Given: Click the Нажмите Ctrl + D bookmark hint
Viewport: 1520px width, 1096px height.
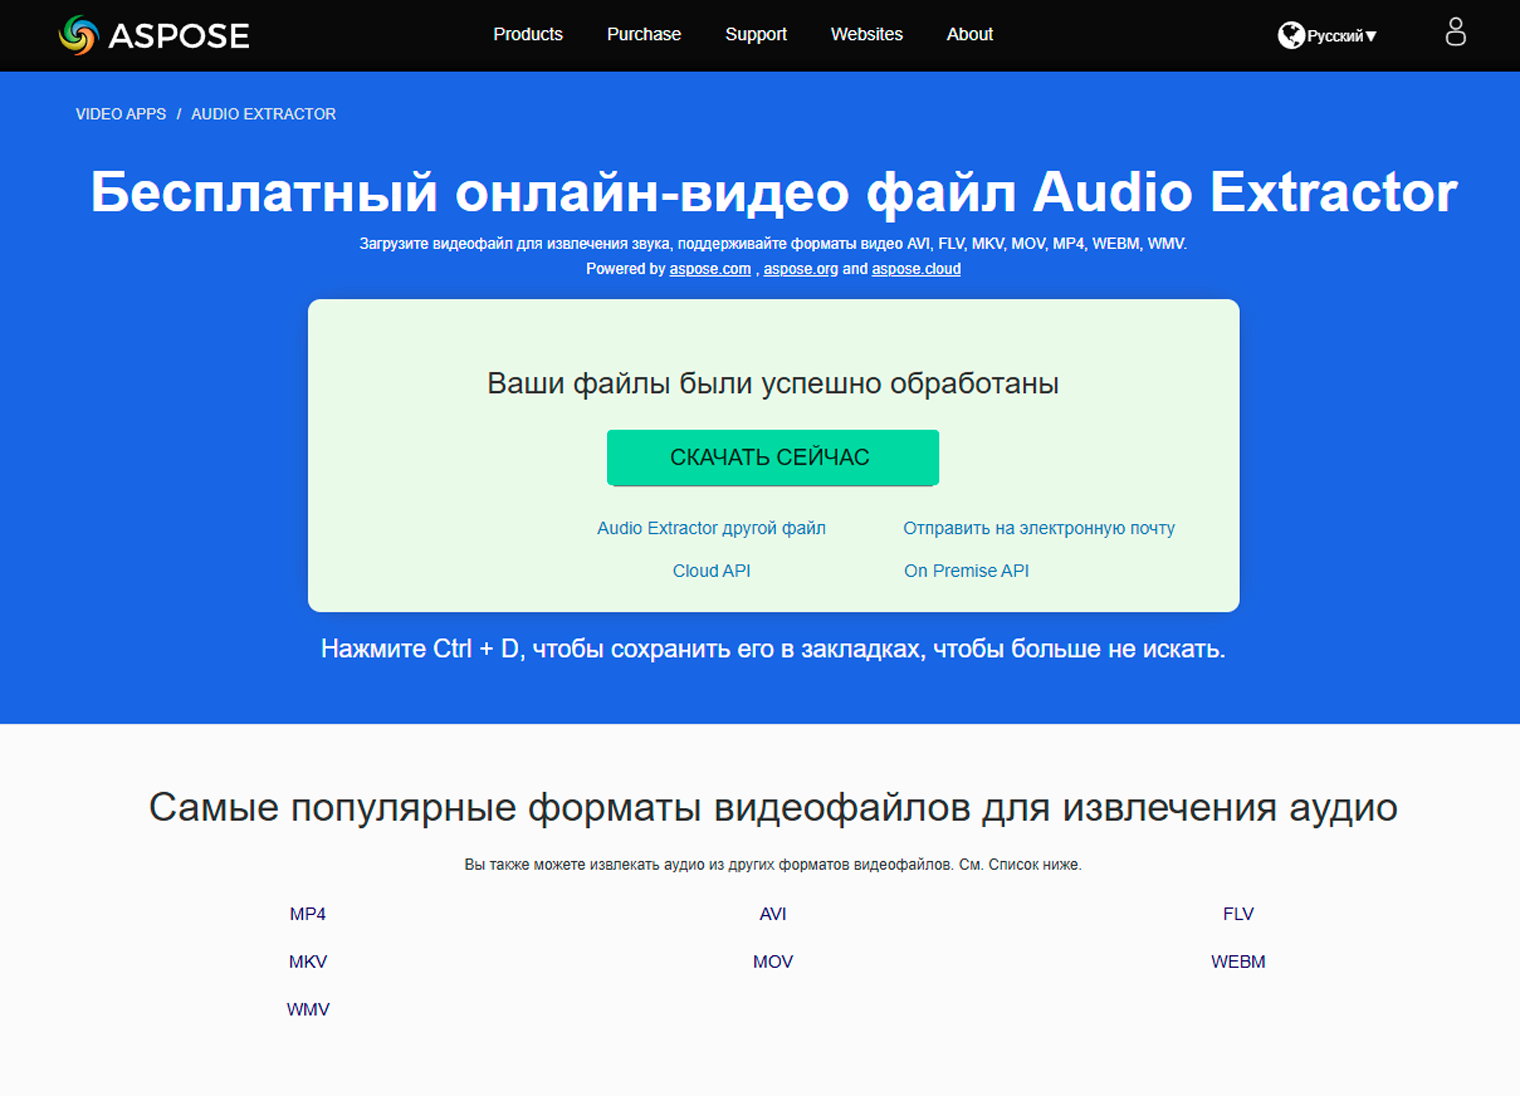Looking at the screenshot, I should pos(773,649).
